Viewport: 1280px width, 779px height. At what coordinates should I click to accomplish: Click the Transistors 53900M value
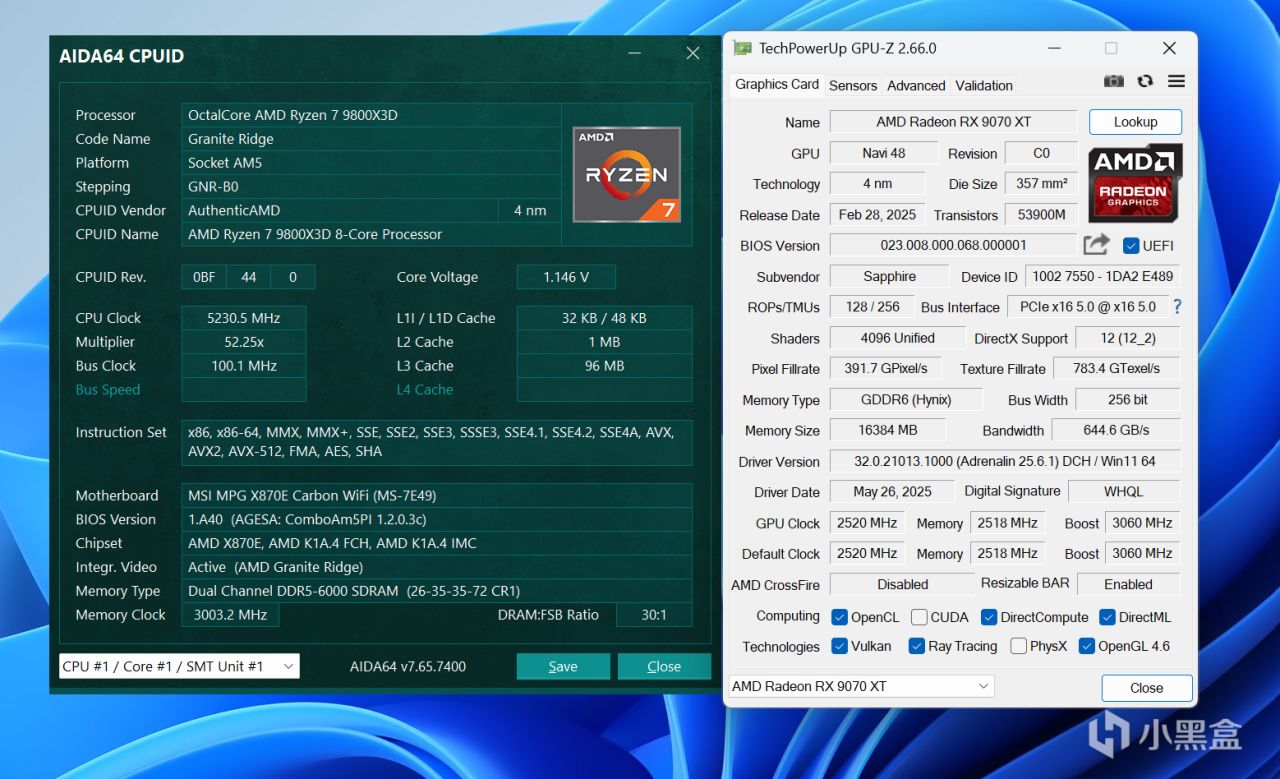tap(1041, 215)
